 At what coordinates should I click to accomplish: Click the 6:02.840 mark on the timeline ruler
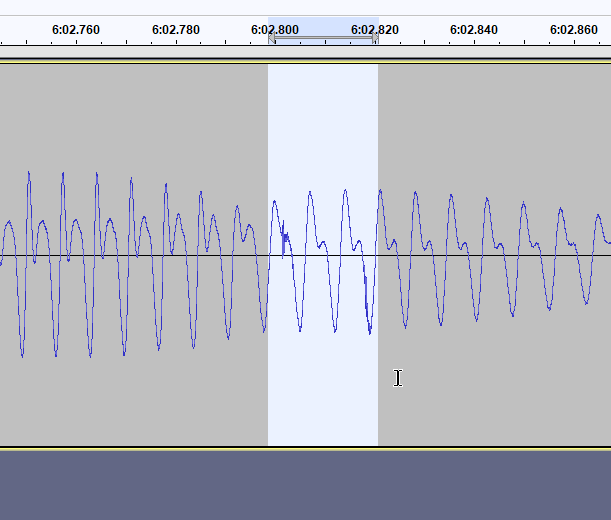coord(474,30)
